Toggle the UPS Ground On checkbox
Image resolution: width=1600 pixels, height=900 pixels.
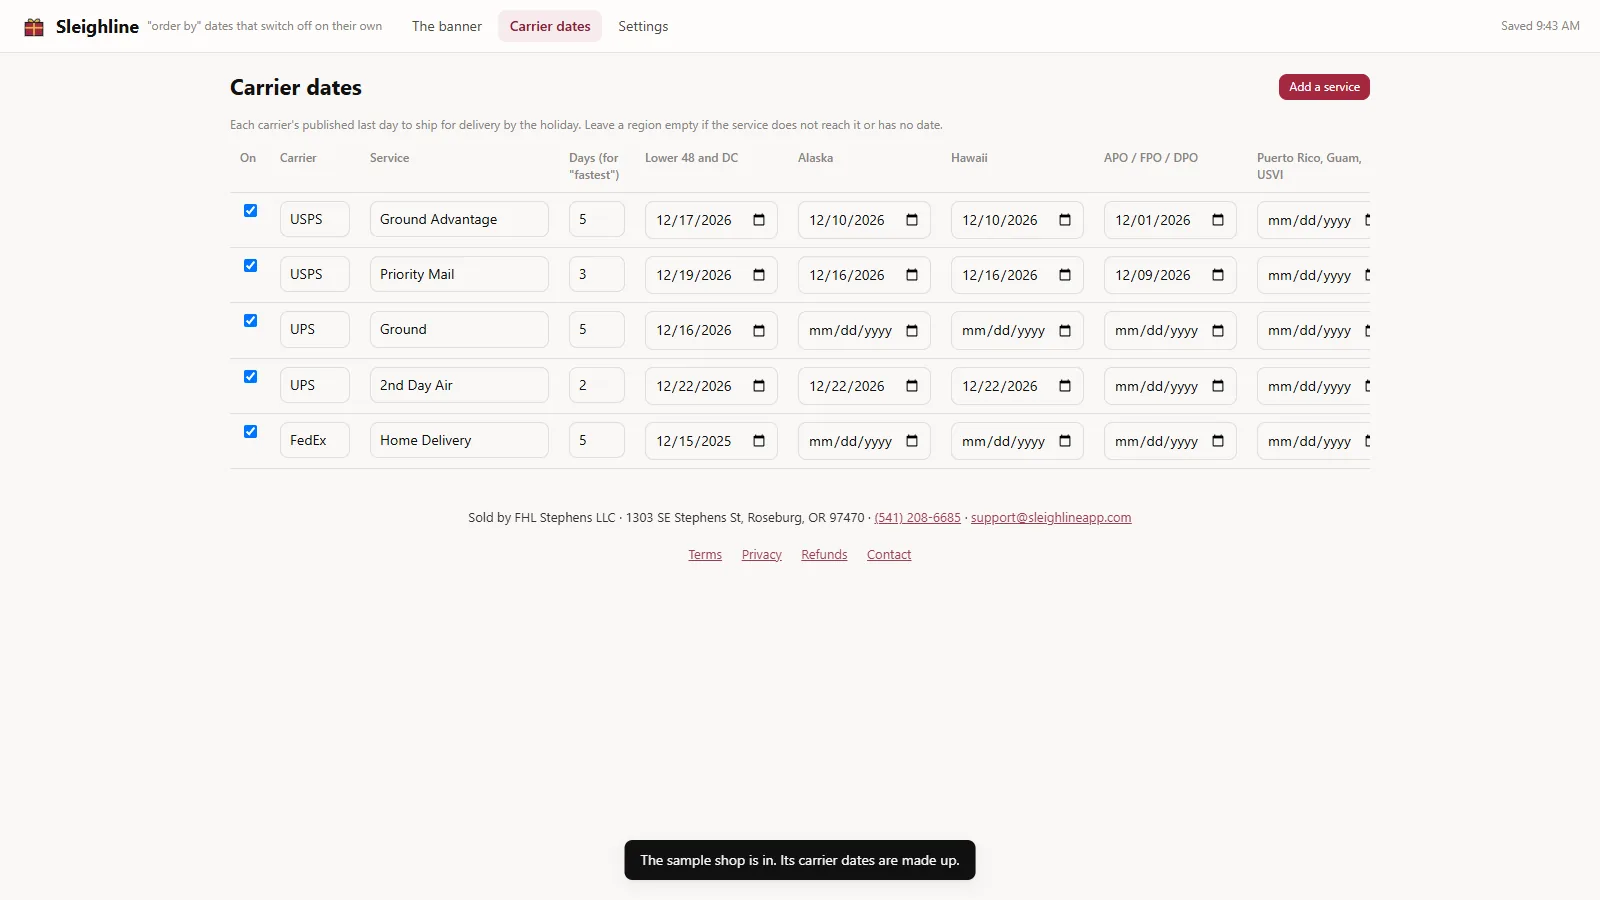[250, 320]
